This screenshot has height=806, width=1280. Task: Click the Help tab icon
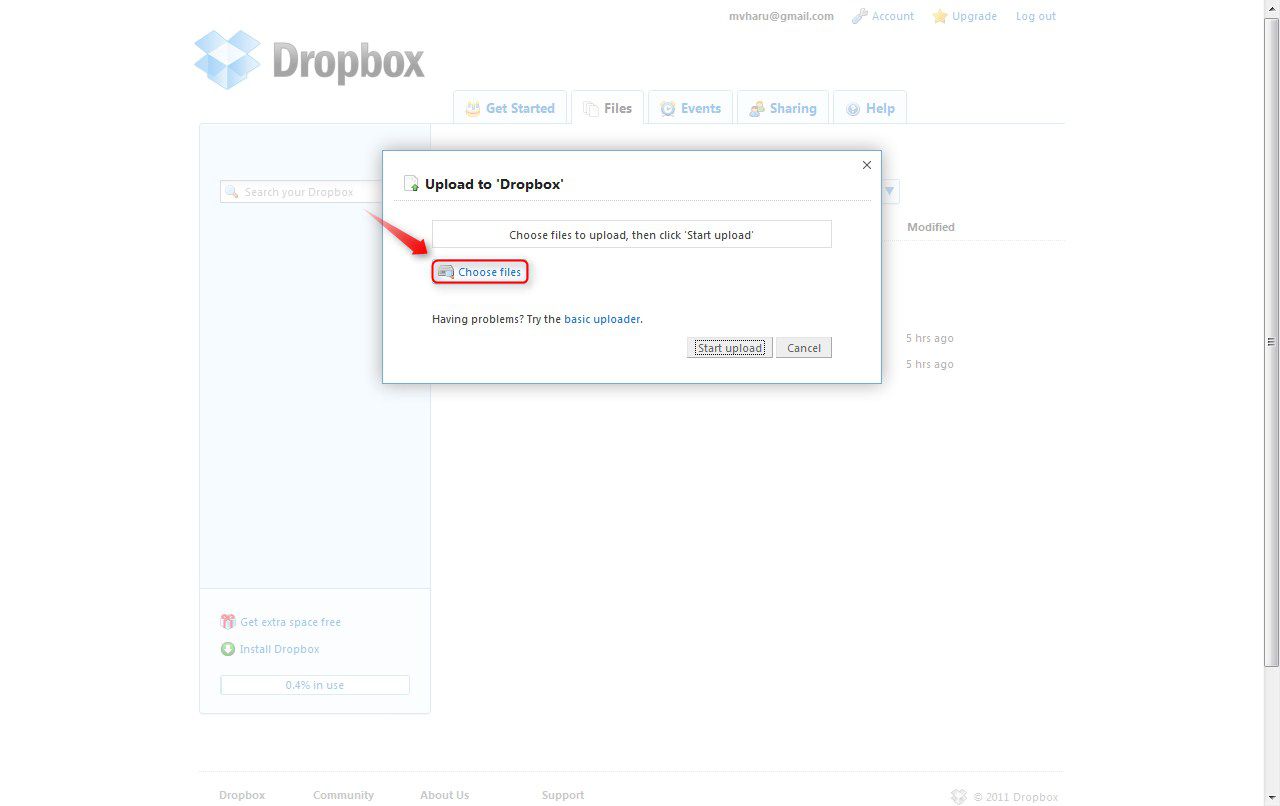[x=853, y=109]
